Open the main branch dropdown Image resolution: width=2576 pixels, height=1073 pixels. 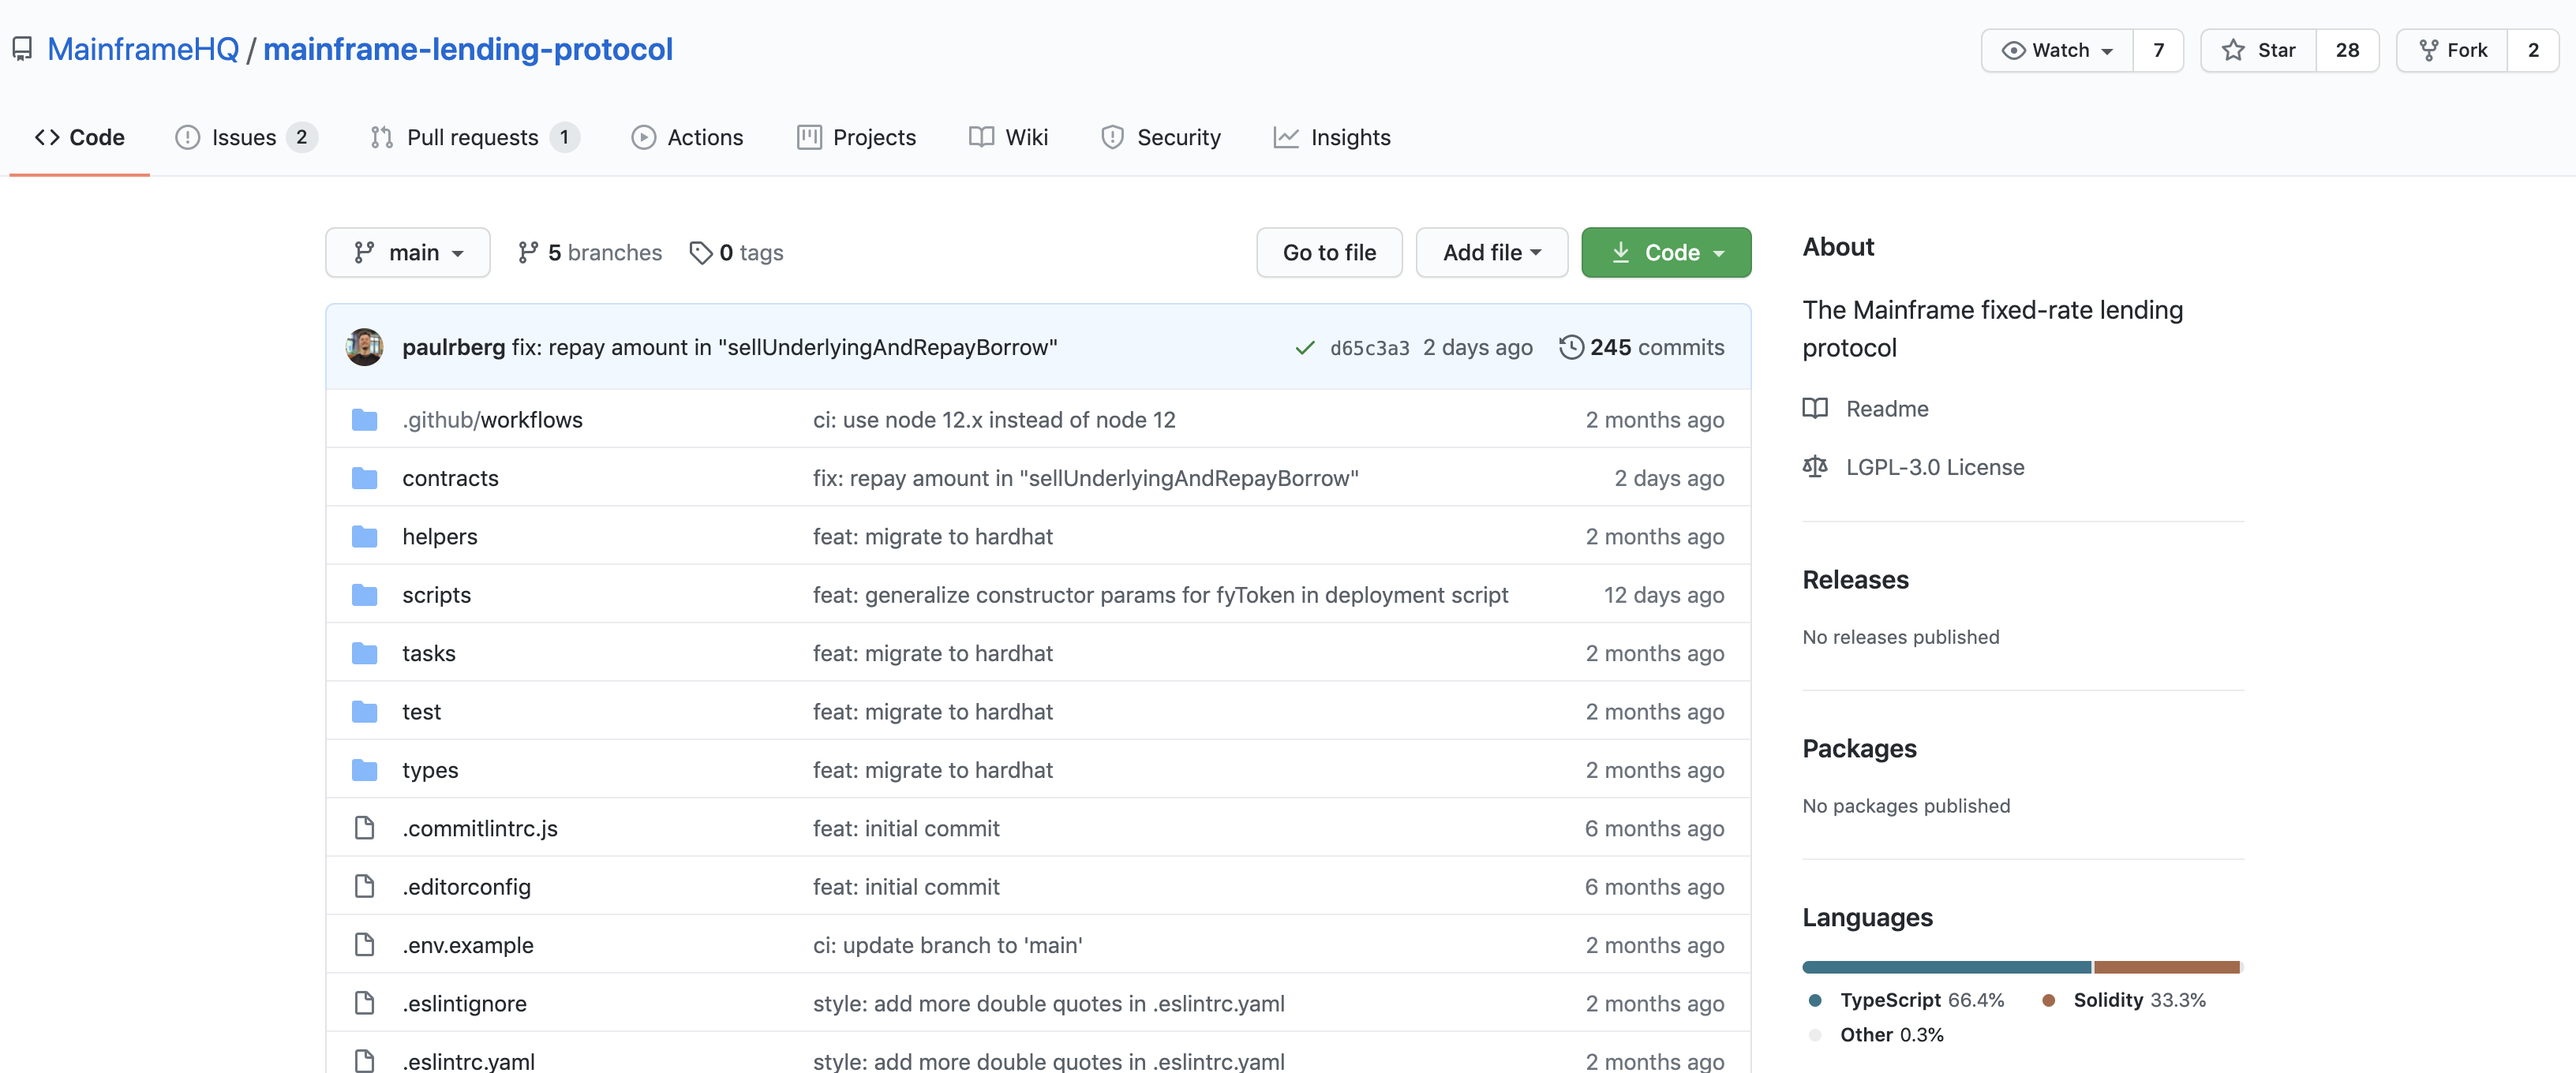[407, 253]
